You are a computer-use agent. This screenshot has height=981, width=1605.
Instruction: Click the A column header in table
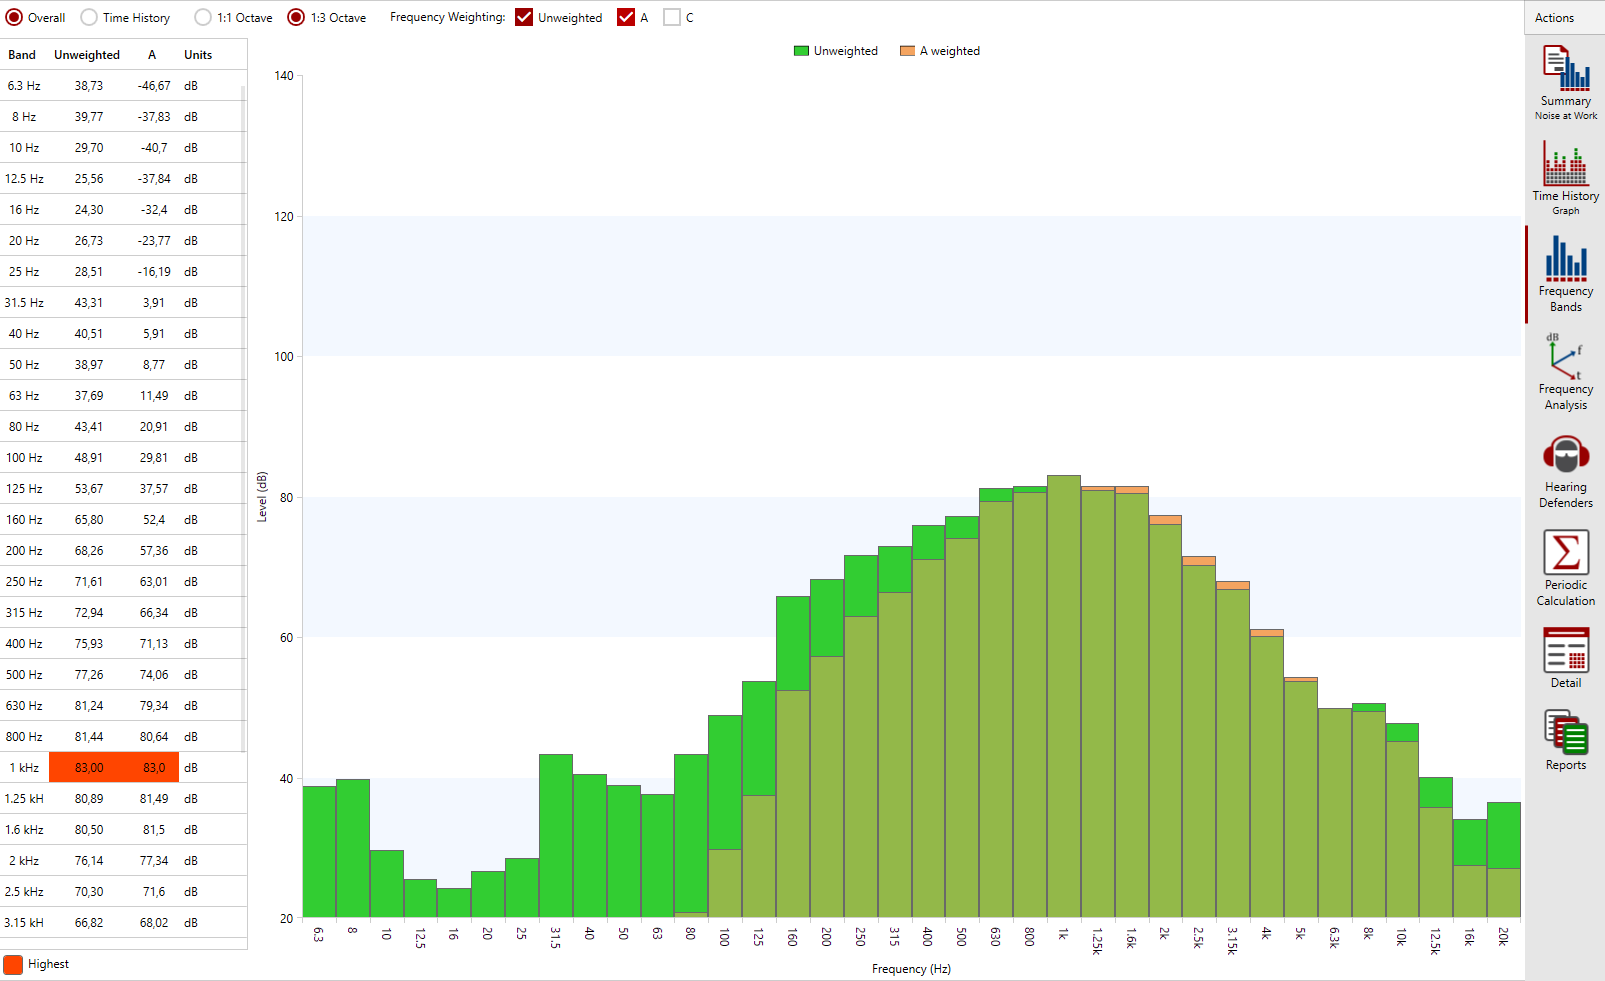pos(152,55)
